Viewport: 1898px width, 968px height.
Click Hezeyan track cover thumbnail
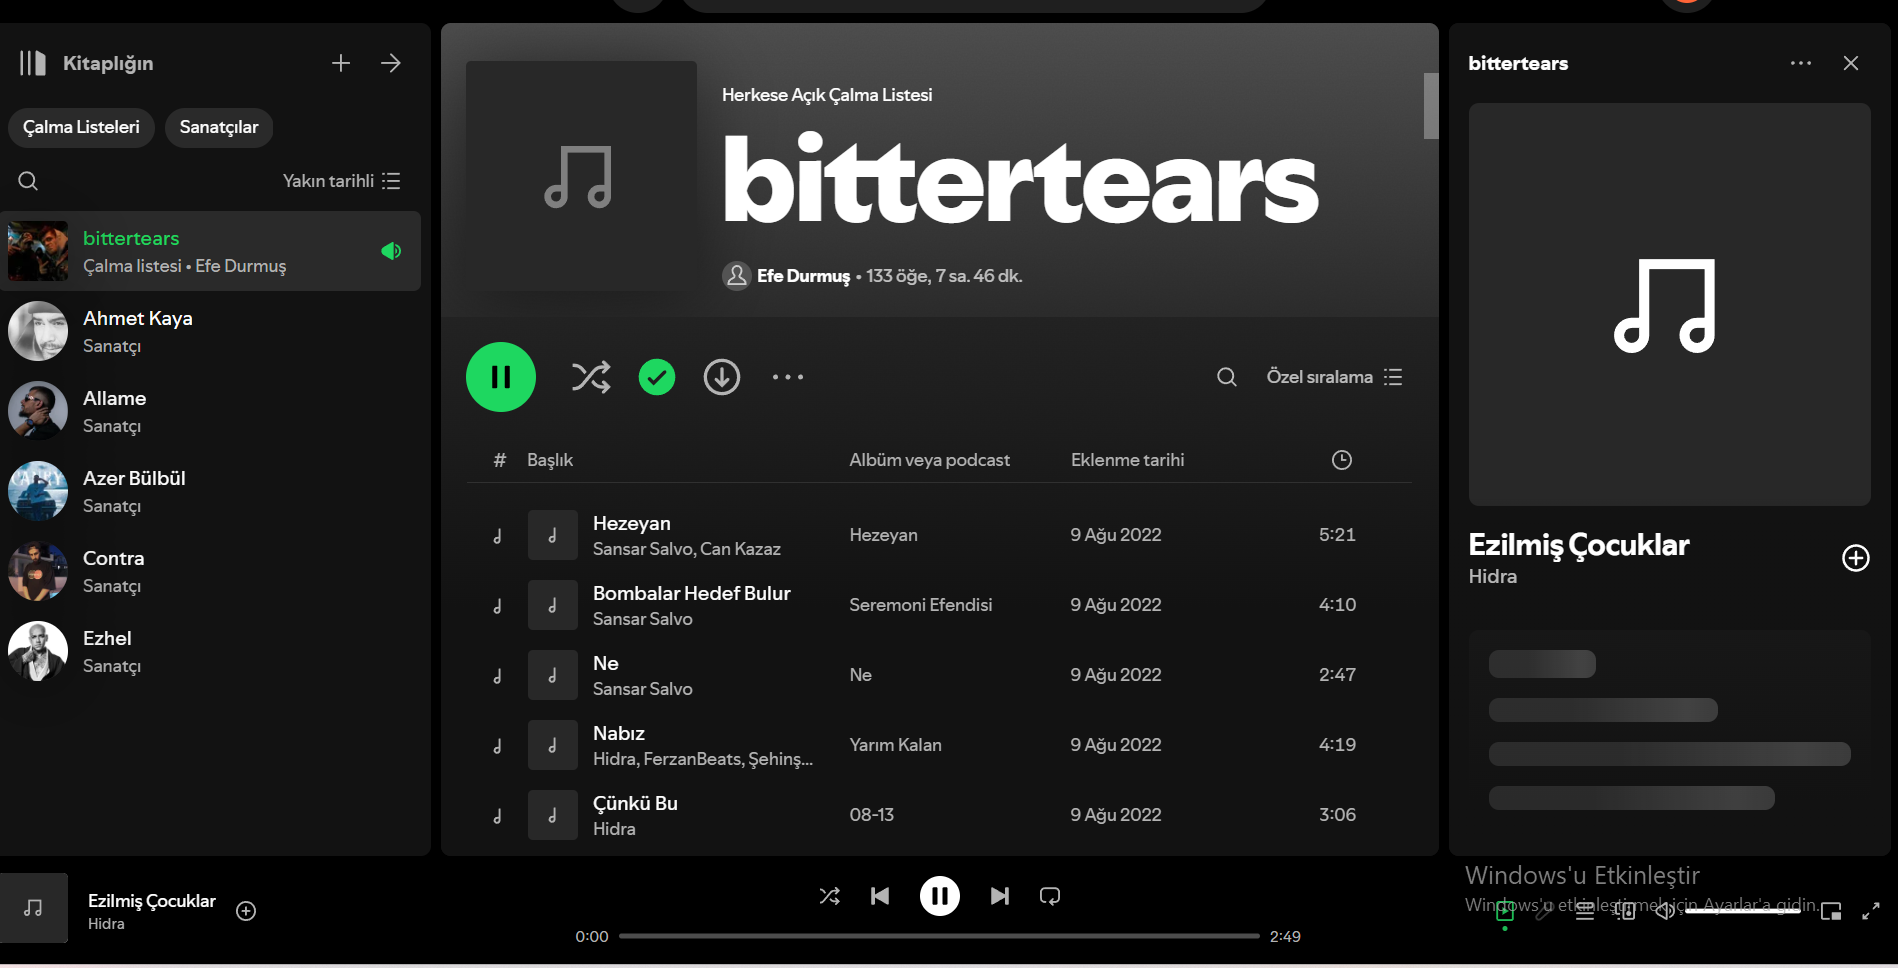(x=553, y=535)
